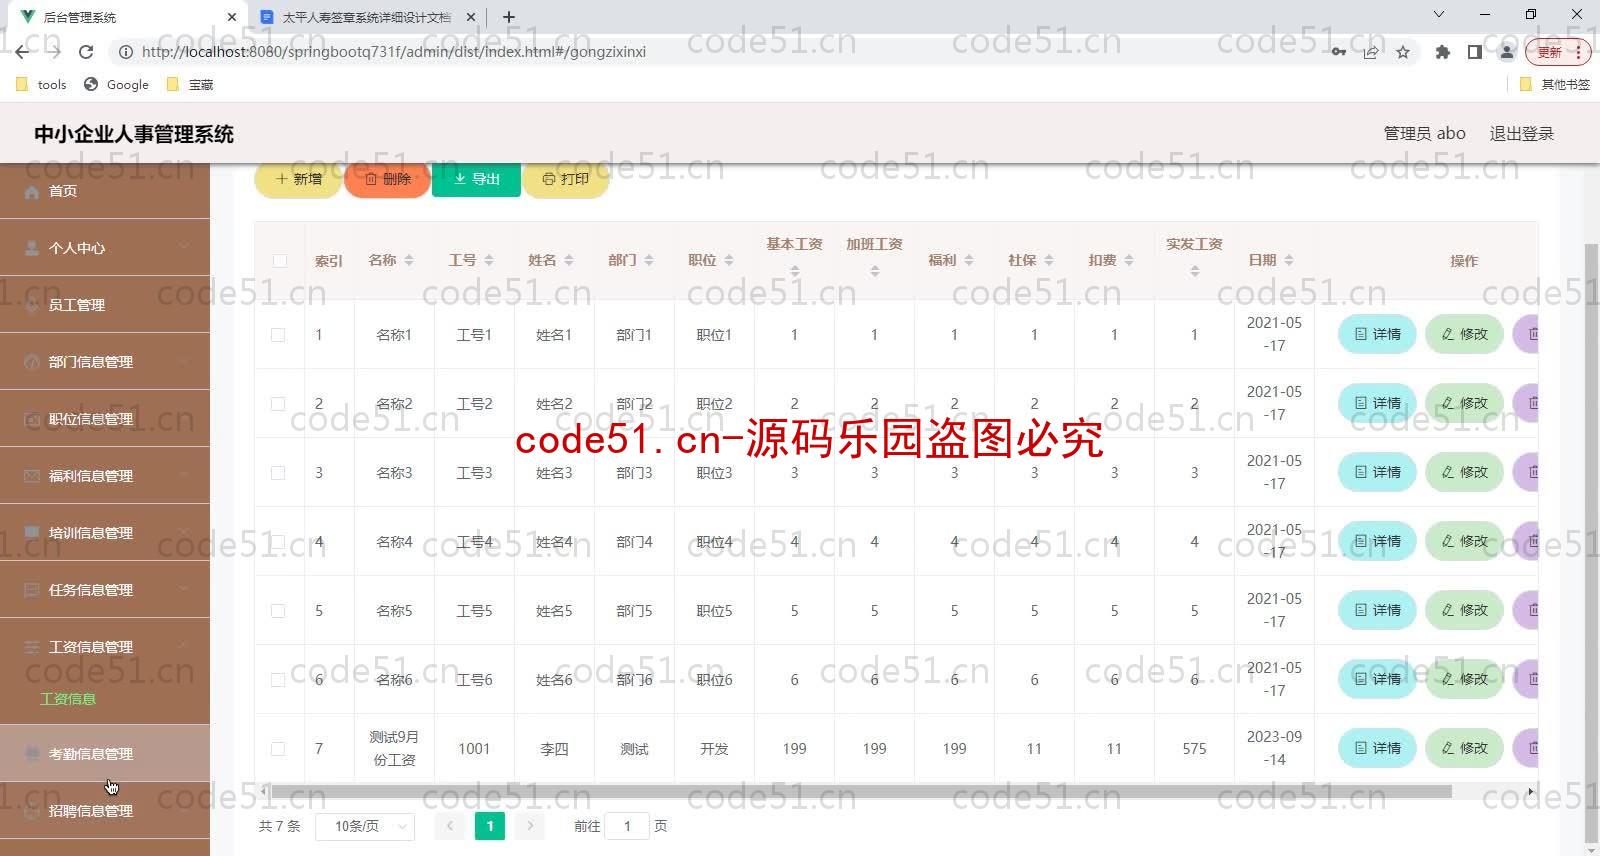Click the horizontal scrollbar right arrow
The height and width of the screenshot is (856, 1600).
pos(1530,791)
